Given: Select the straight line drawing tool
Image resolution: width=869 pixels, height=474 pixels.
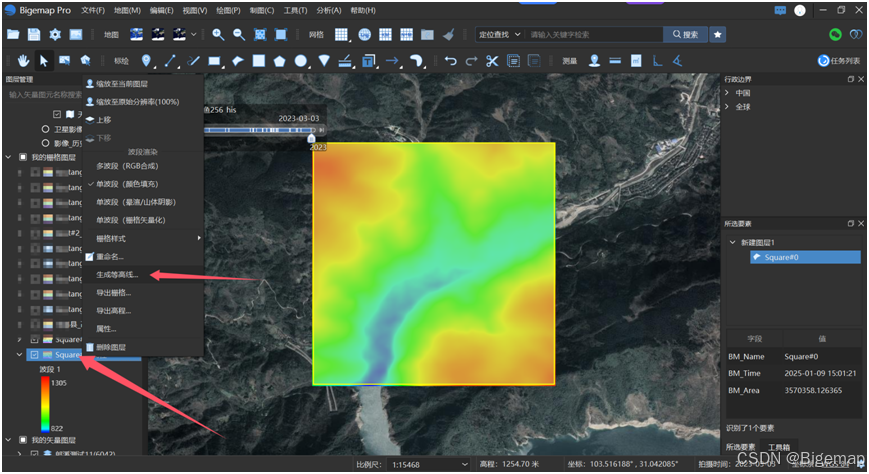Looking at the screenshot, I should (170, 60).
